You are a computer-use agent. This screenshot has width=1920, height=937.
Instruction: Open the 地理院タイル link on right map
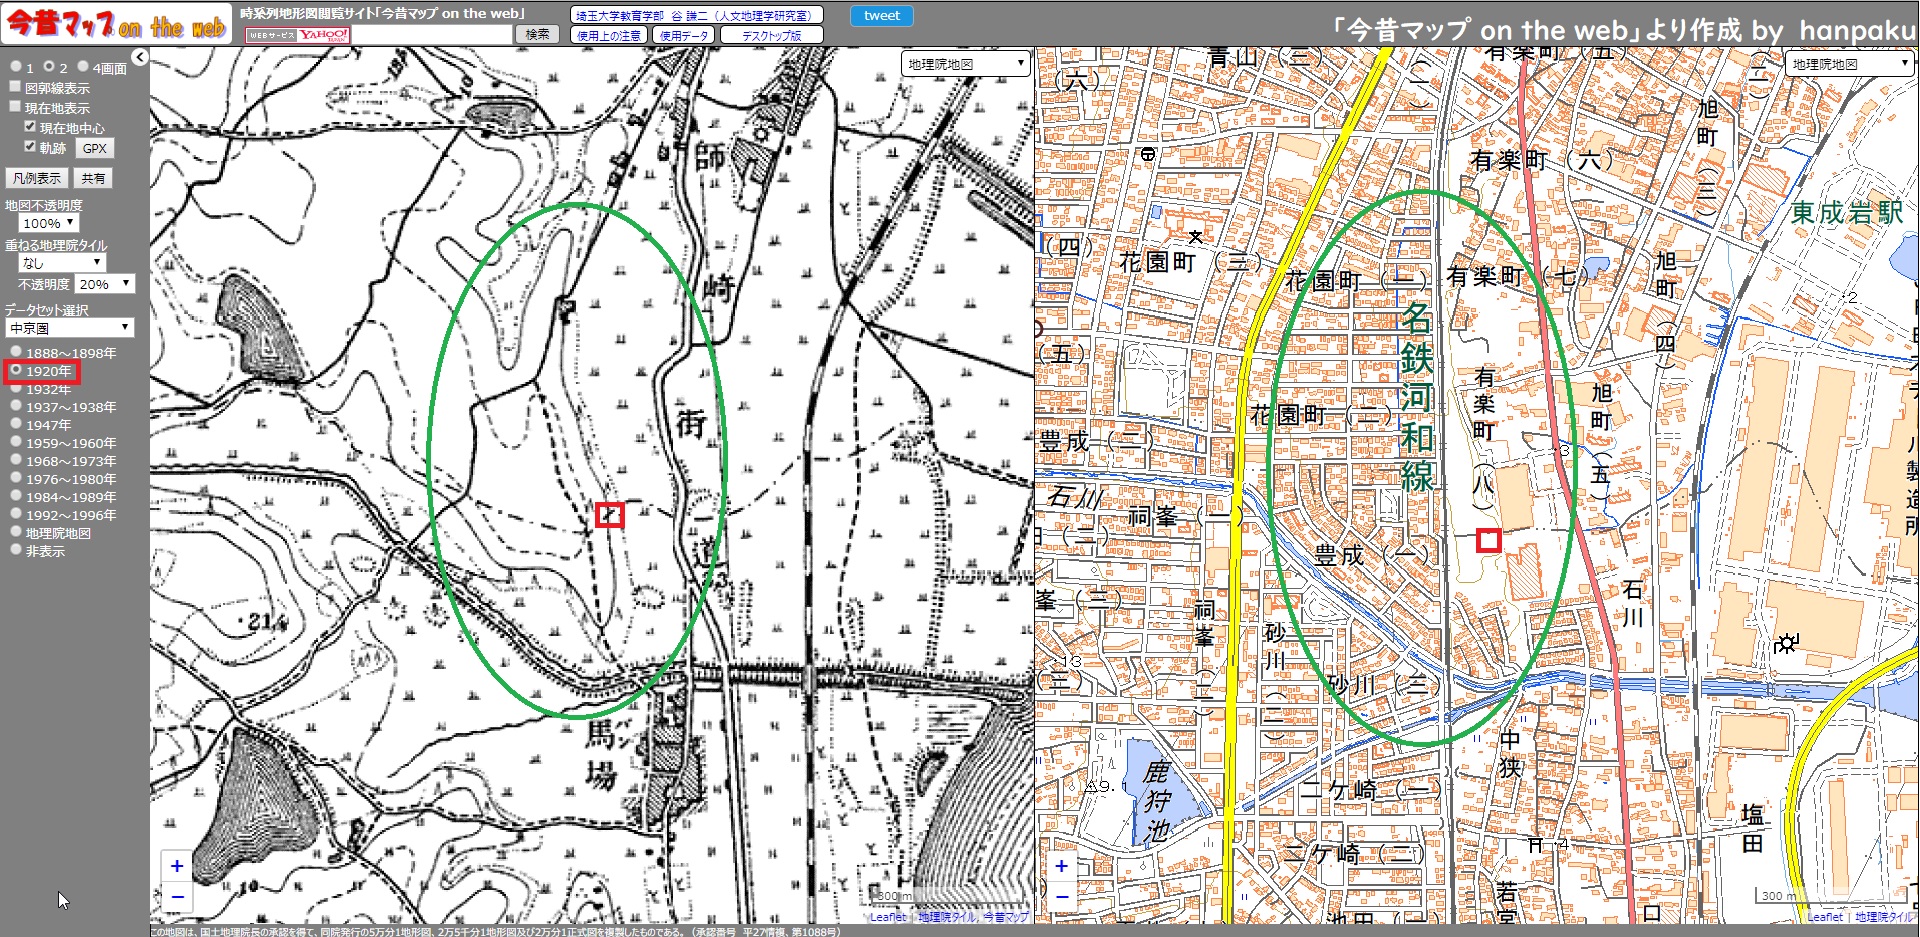1883,917
